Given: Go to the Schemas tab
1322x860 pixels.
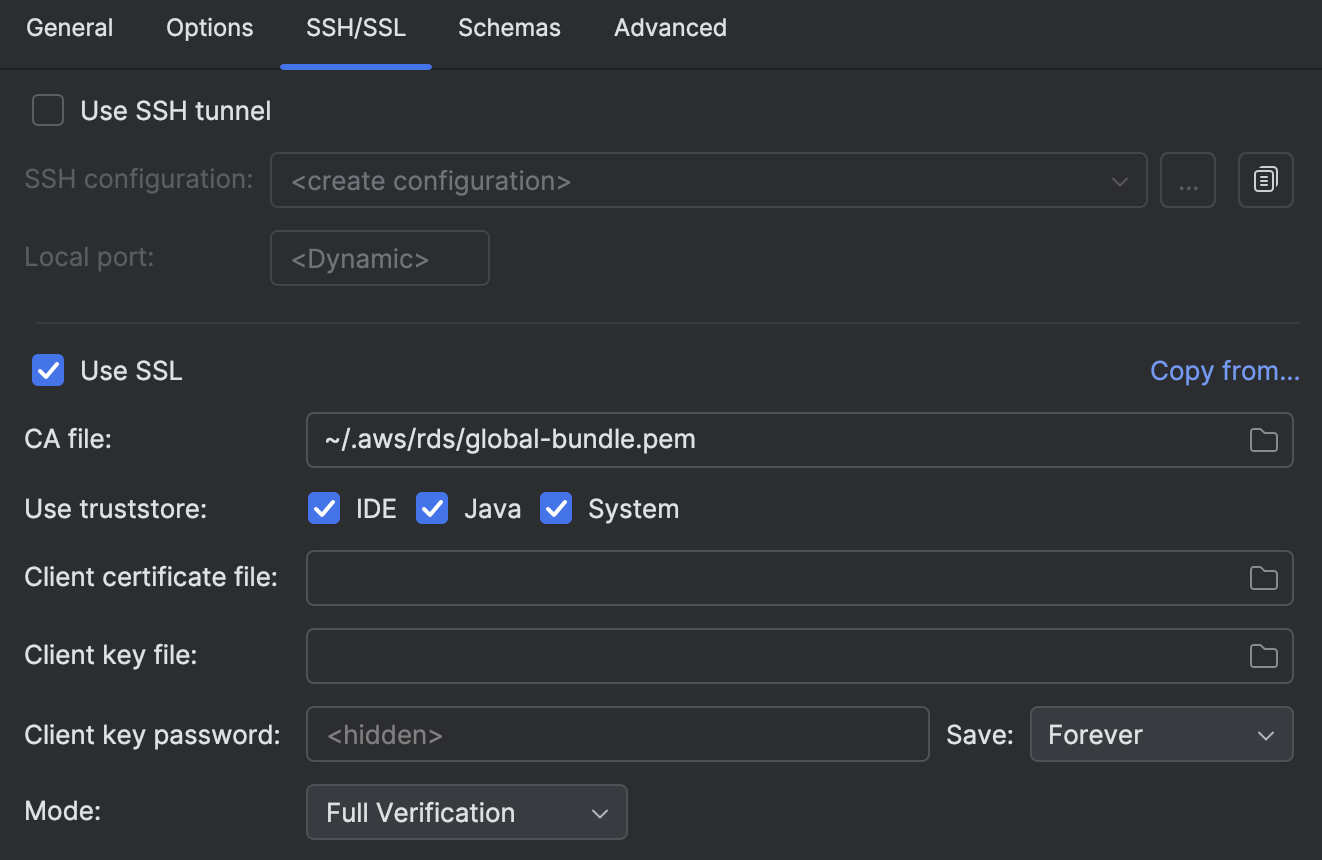Looking at the screenshot, I should 509,28.
